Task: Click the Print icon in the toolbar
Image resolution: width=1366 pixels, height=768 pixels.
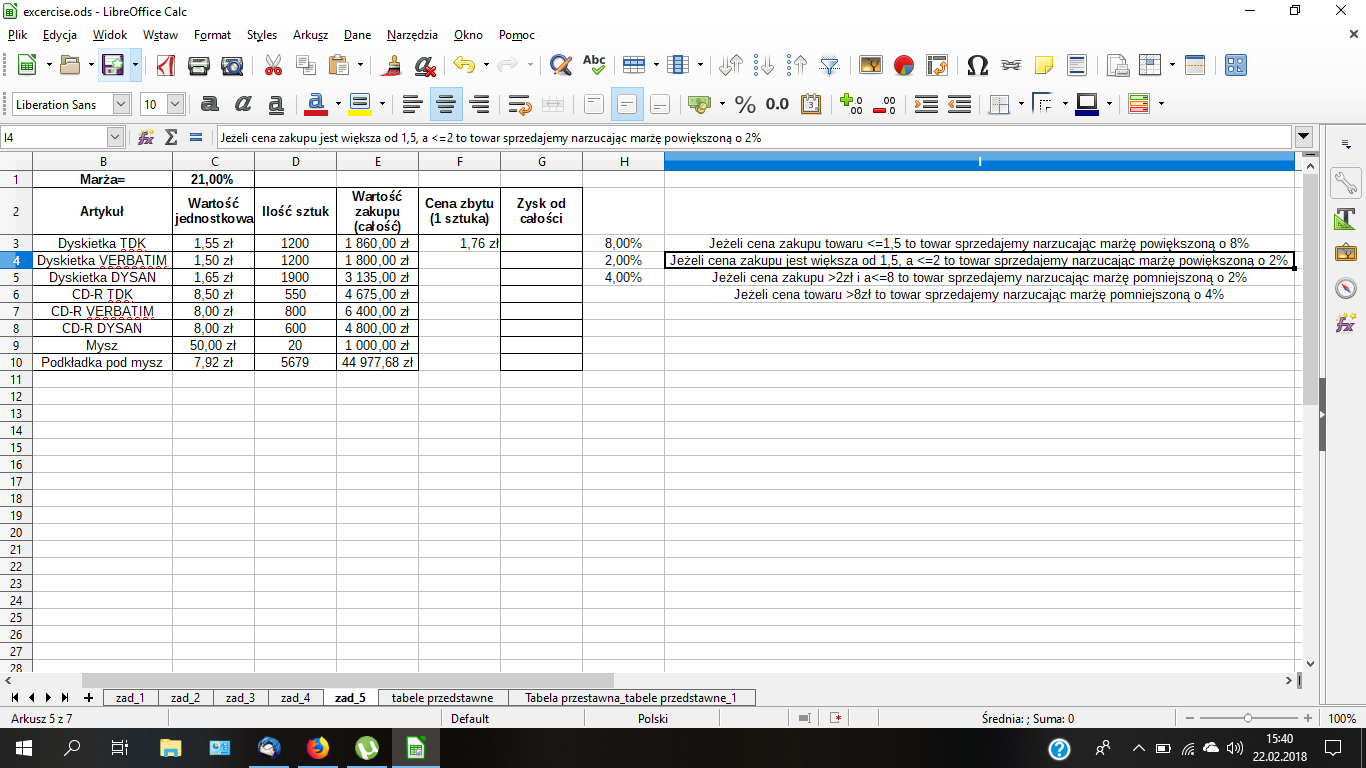Action: (199, 66)
